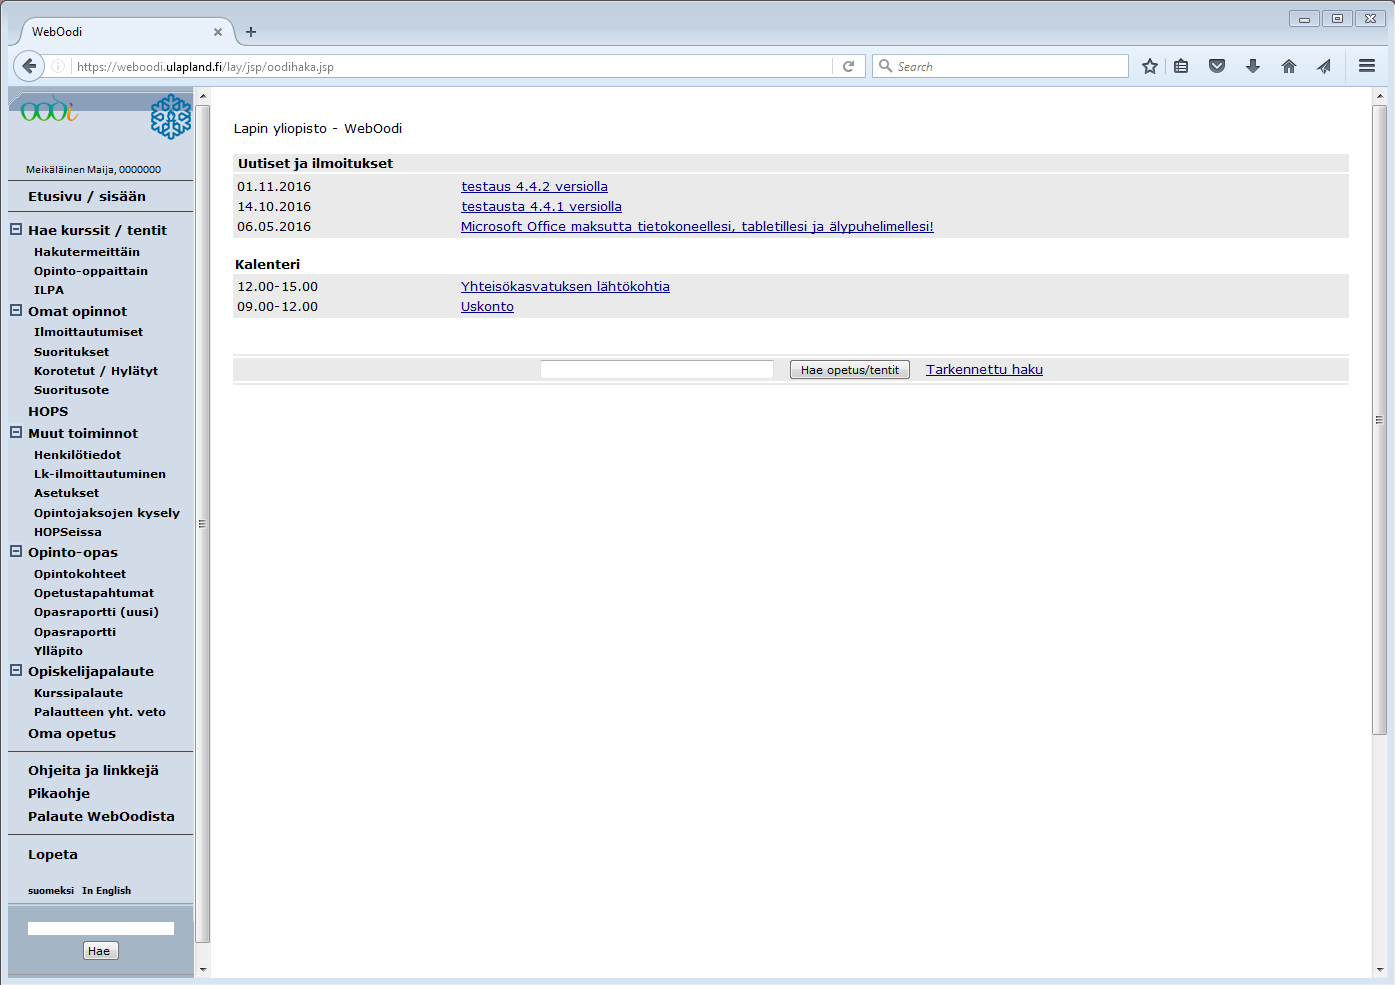Open Microsoft Office maksutta news link

[x=697, y=227]
